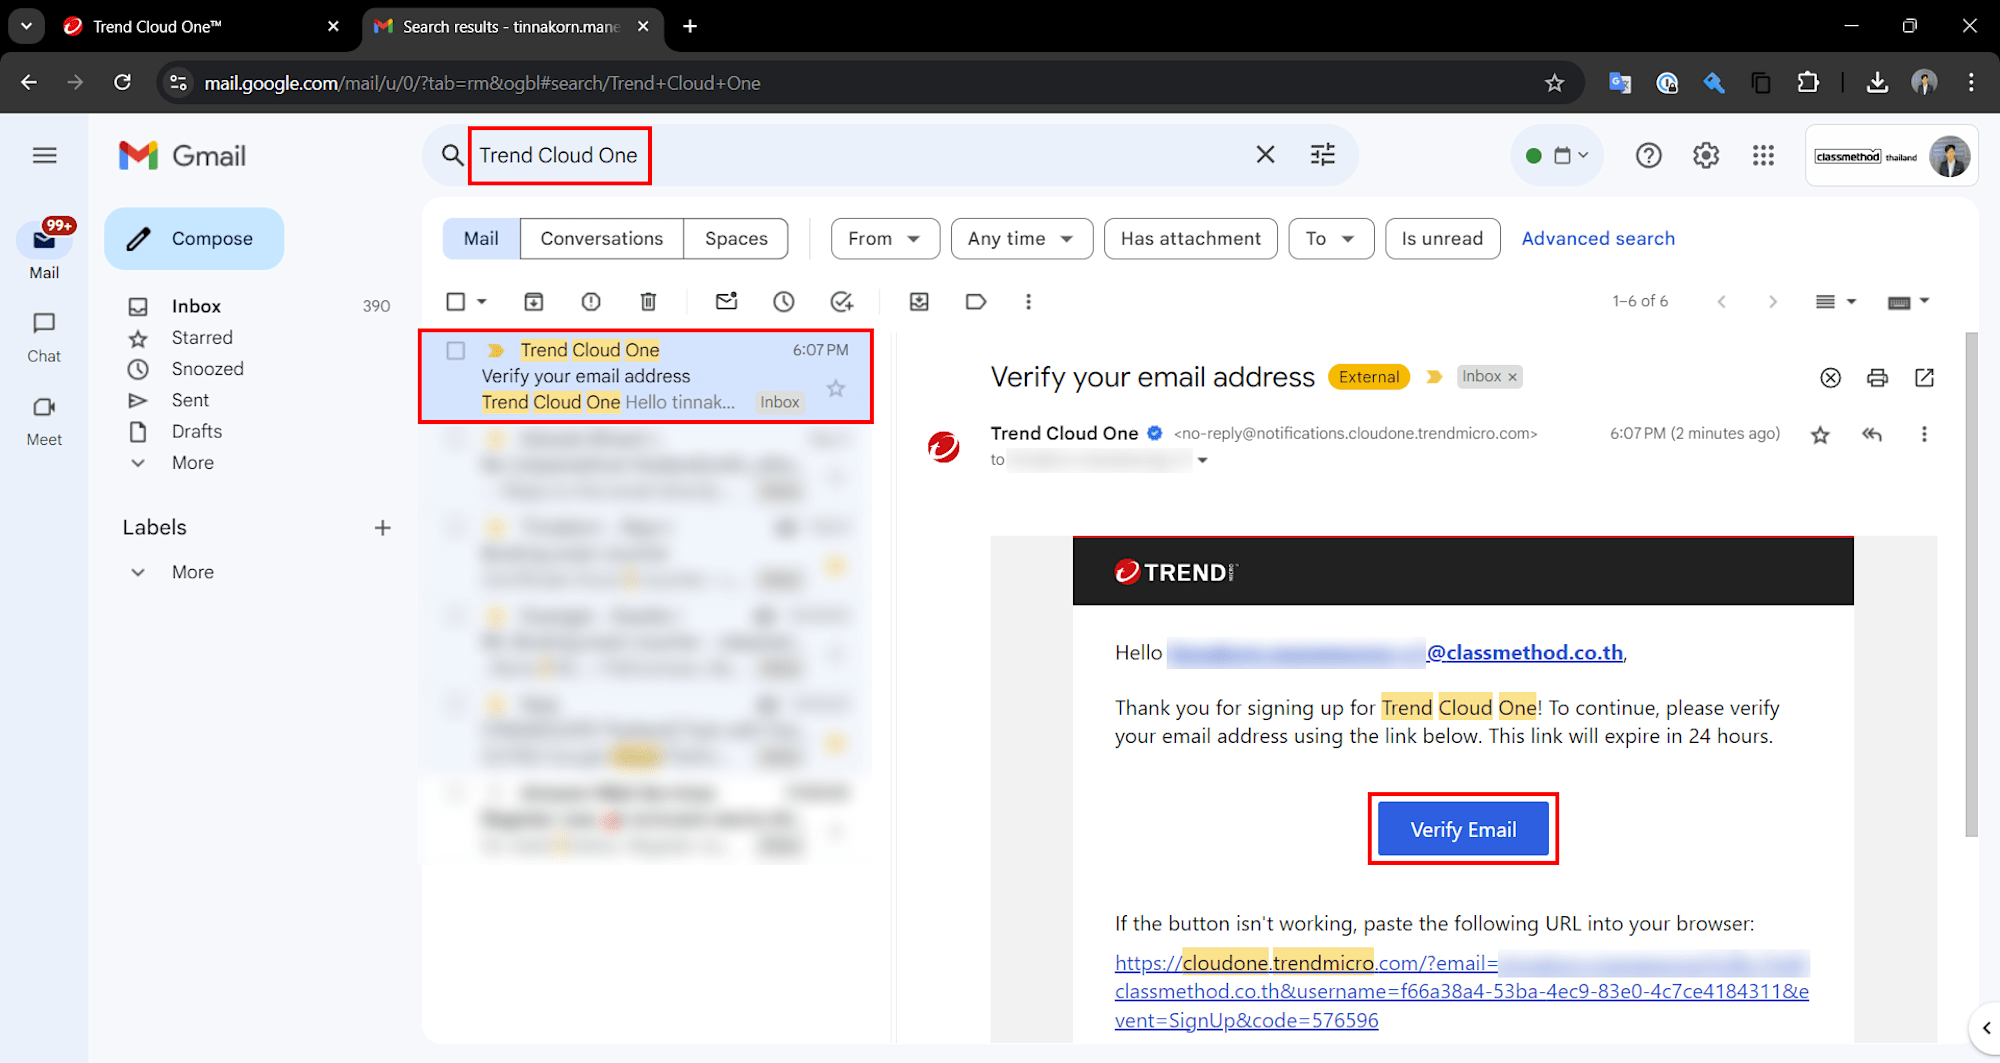2000x1063 pixels.
Task: Toggle the Has attachment filter
Action: click(x=1190, y=239)
